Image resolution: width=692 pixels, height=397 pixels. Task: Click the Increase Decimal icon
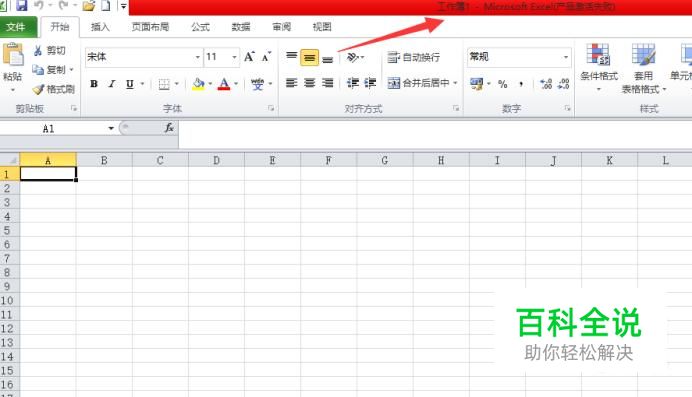546,84
